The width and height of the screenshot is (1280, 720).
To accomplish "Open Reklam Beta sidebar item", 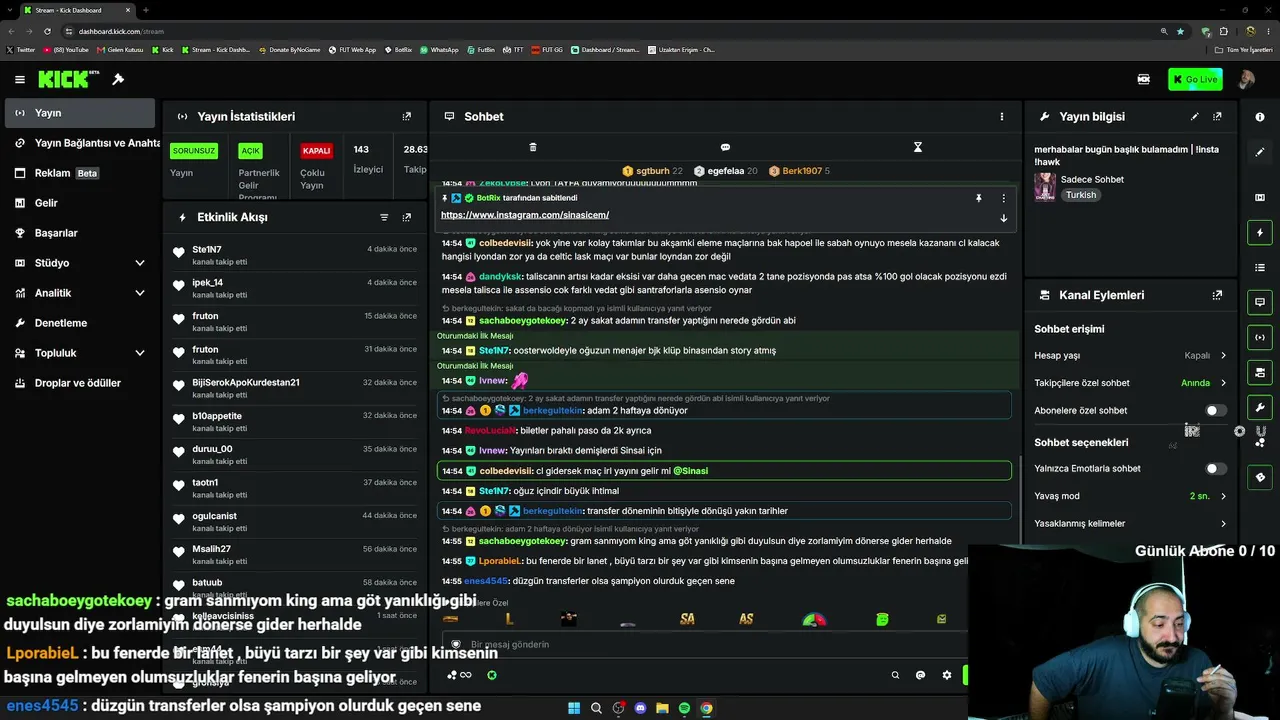I will click(x=80, y=173).
